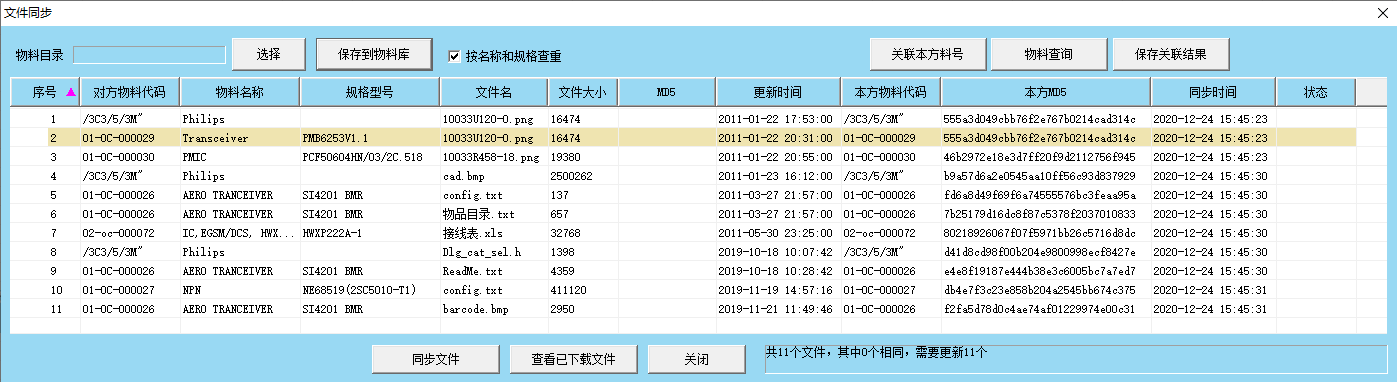Click file name 物品目录.txt
The image size is (1397, 382).
point(478,214)
